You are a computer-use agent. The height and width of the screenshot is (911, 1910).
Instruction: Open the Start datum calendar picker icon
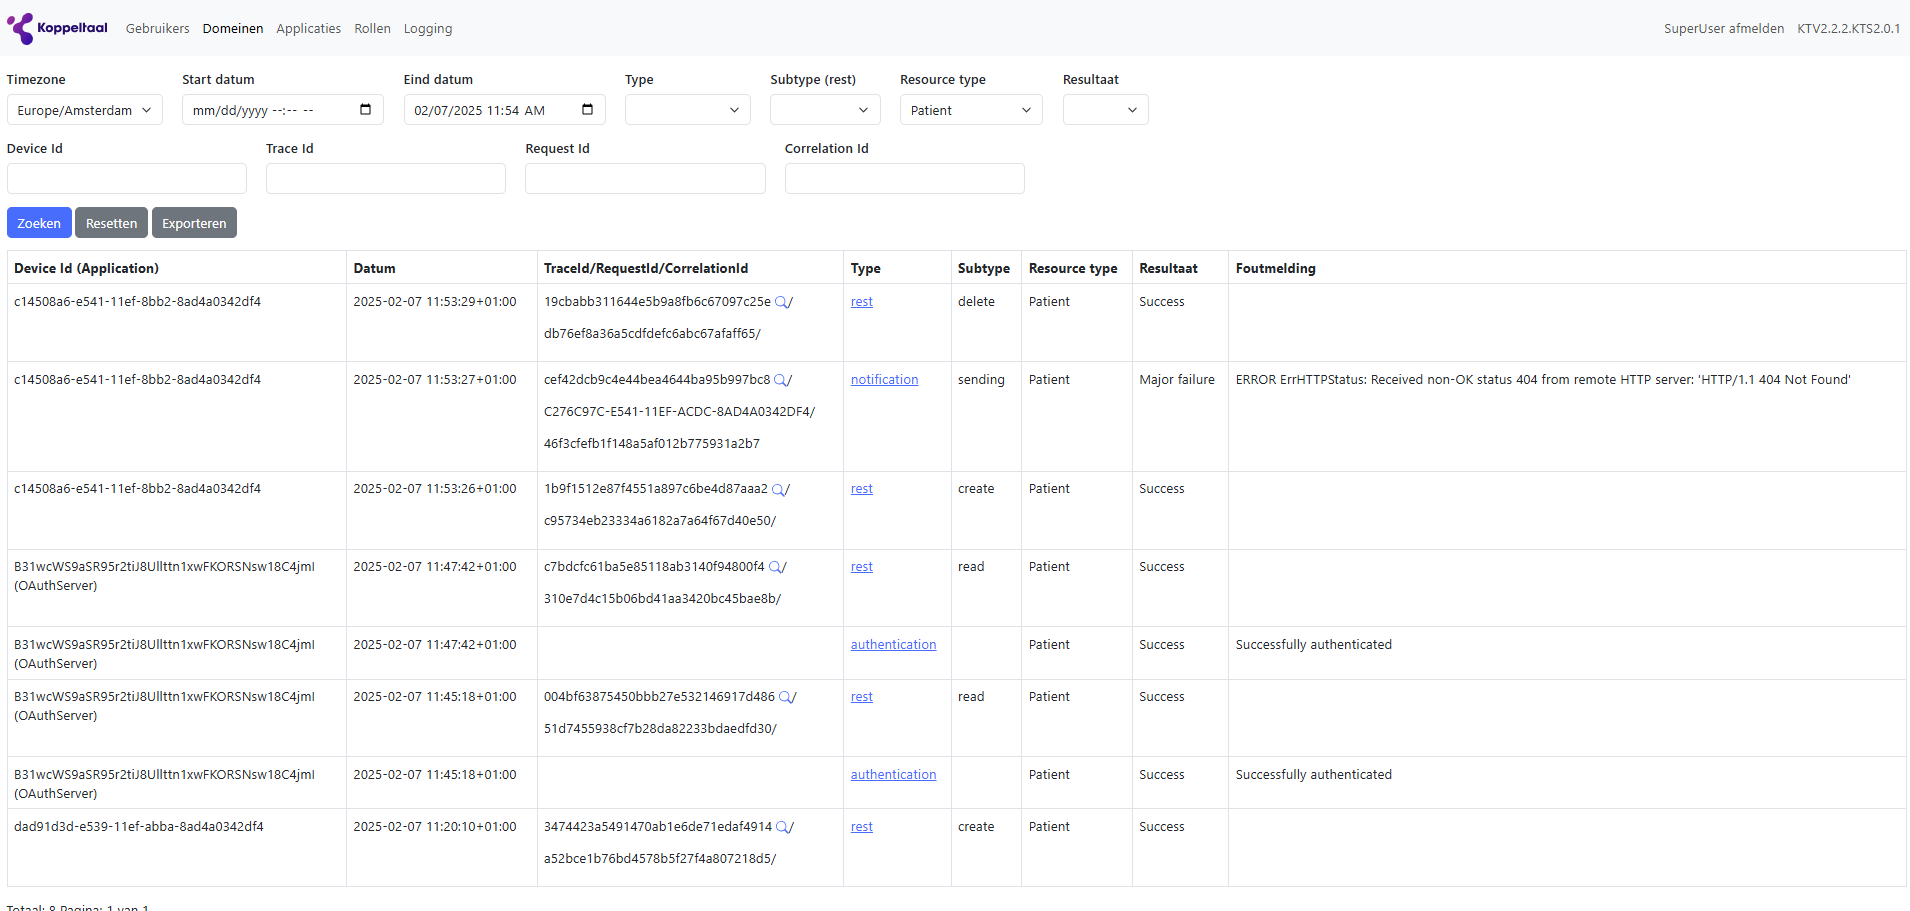[365, 110]
